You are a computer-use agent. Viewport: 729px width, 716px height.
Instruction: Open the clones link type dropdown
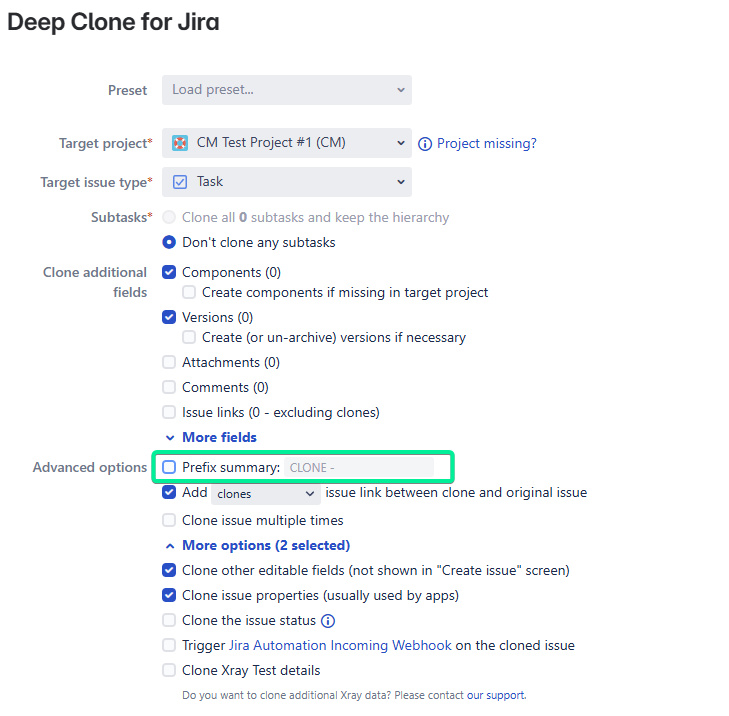[265, 494]
